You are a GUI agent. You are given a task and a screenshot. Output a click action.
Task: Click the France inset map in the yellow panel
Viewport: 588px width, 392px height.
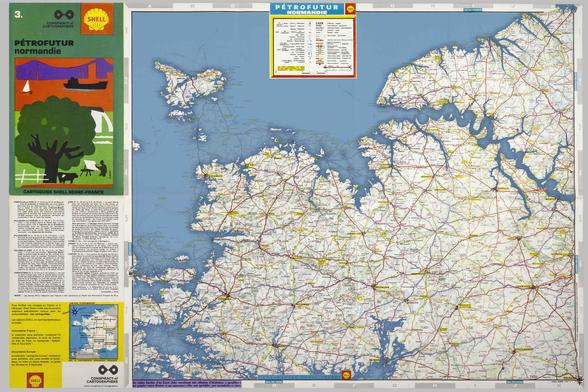pyautogui.click(x=93, y=332)
